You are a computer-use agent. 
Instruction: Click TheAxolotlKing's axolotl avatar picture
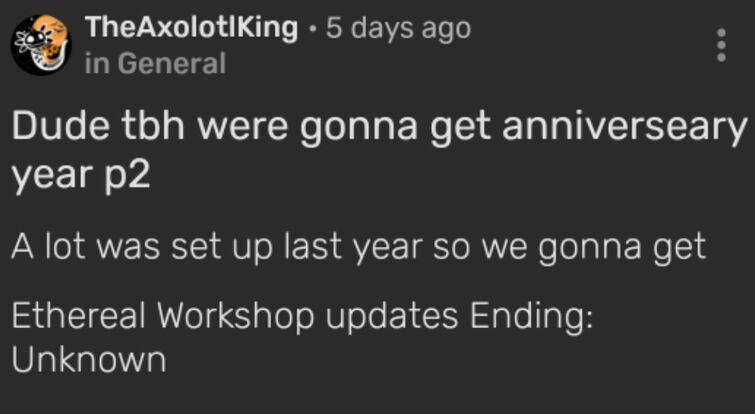coord(41,45)
